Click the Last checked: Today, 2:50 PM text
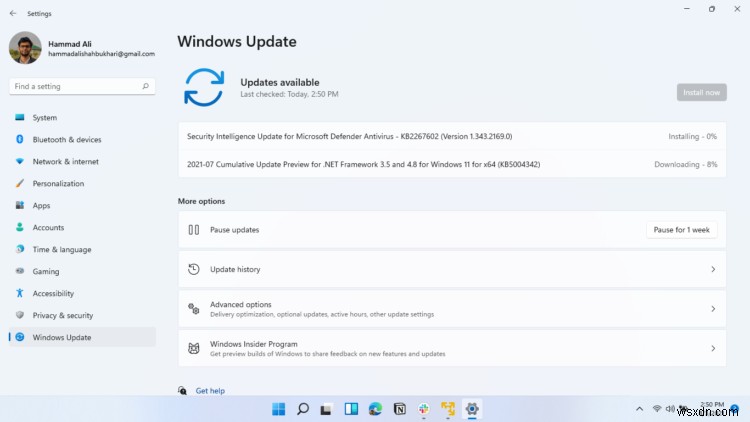Viewport: 750px width, 422px height. click(289, 94)
